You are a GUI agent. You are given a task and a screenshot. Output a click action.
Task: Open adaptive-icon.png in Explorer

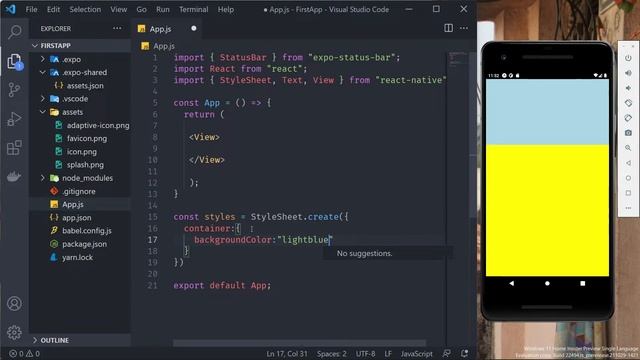(x=98, y=125)
